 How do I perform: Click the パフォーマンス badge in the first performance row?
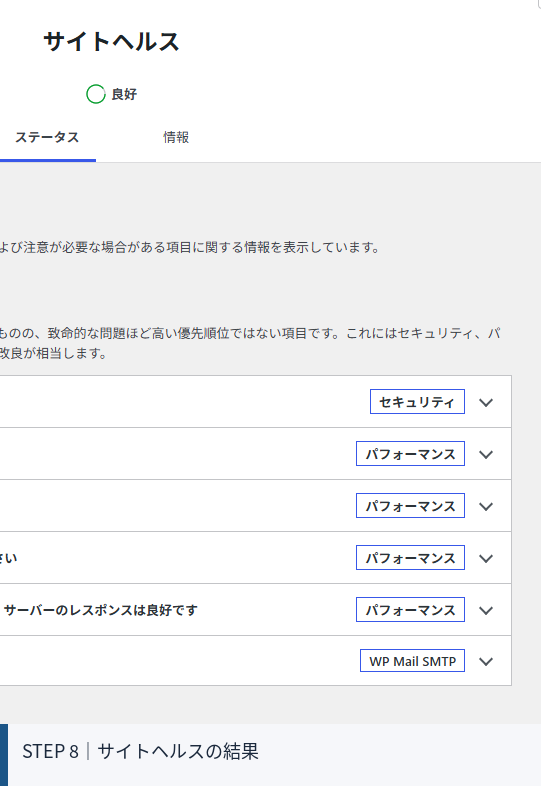[x=410, y=454]
